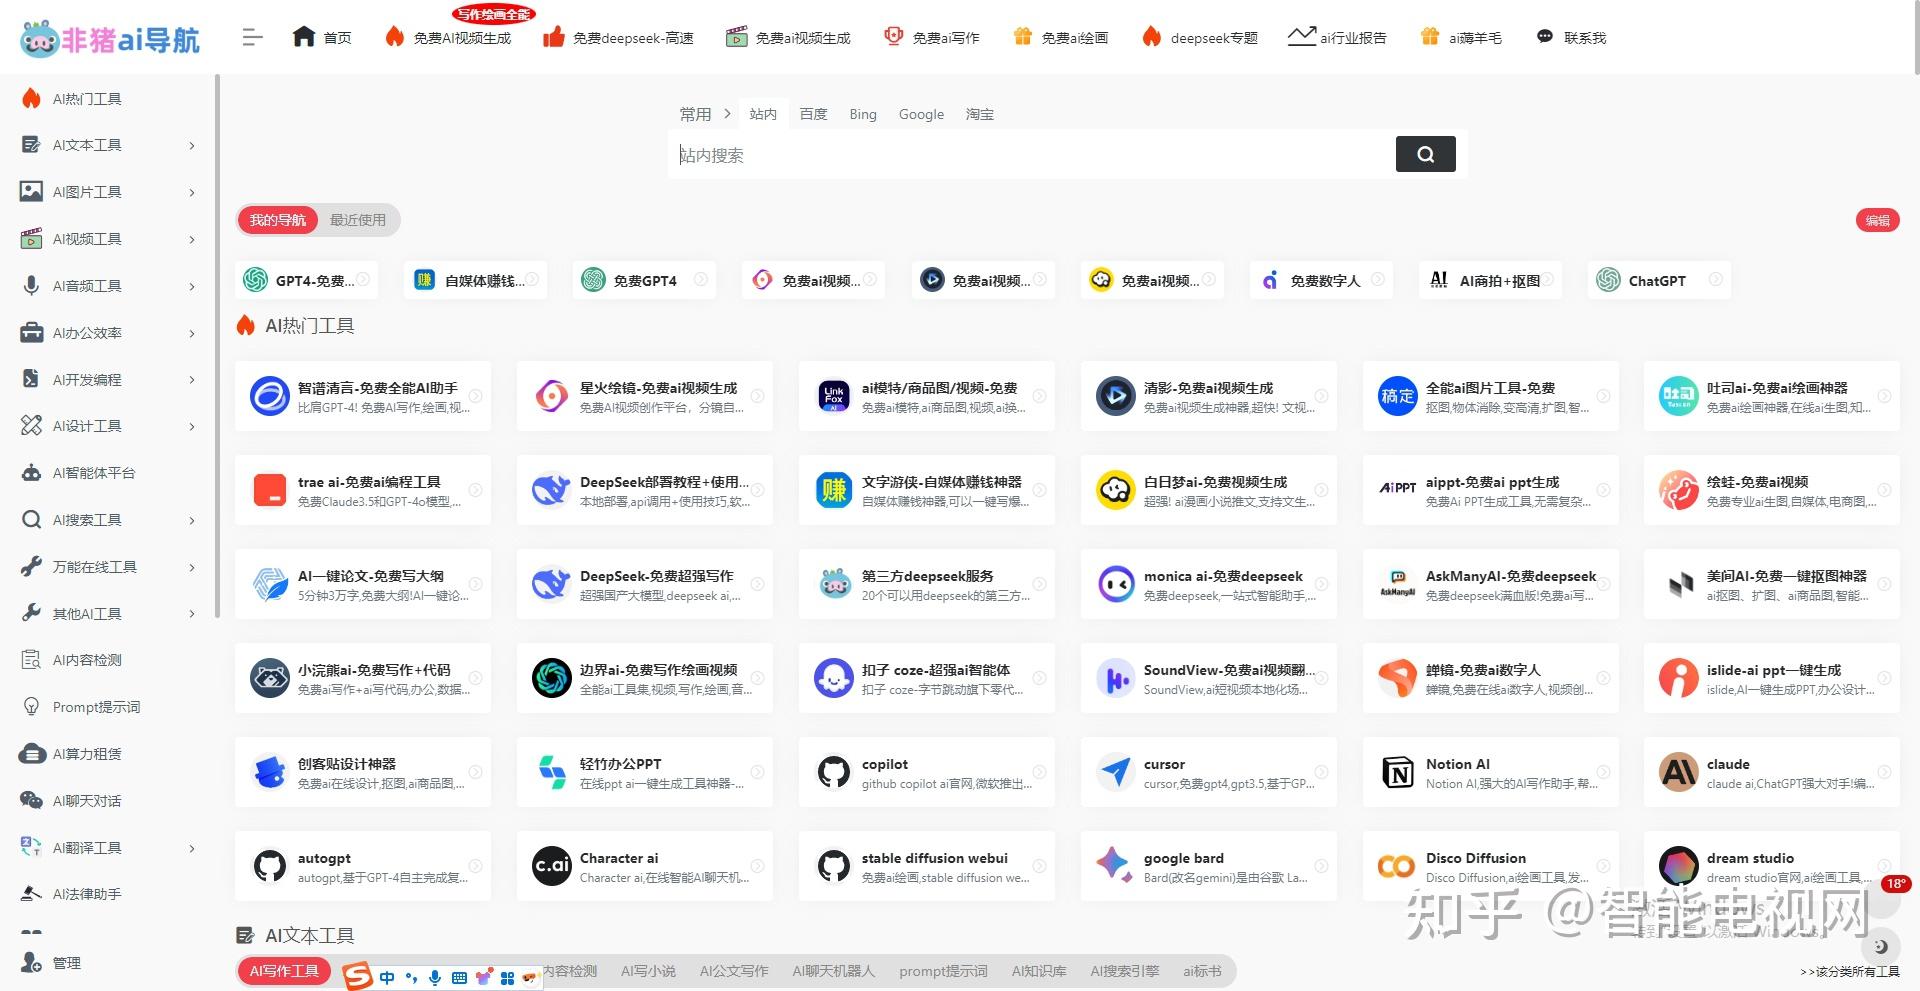Screen dimensions: 1920x991
Task: Open the GPT4-免费 shortcut link
Action: pos(307,280)
